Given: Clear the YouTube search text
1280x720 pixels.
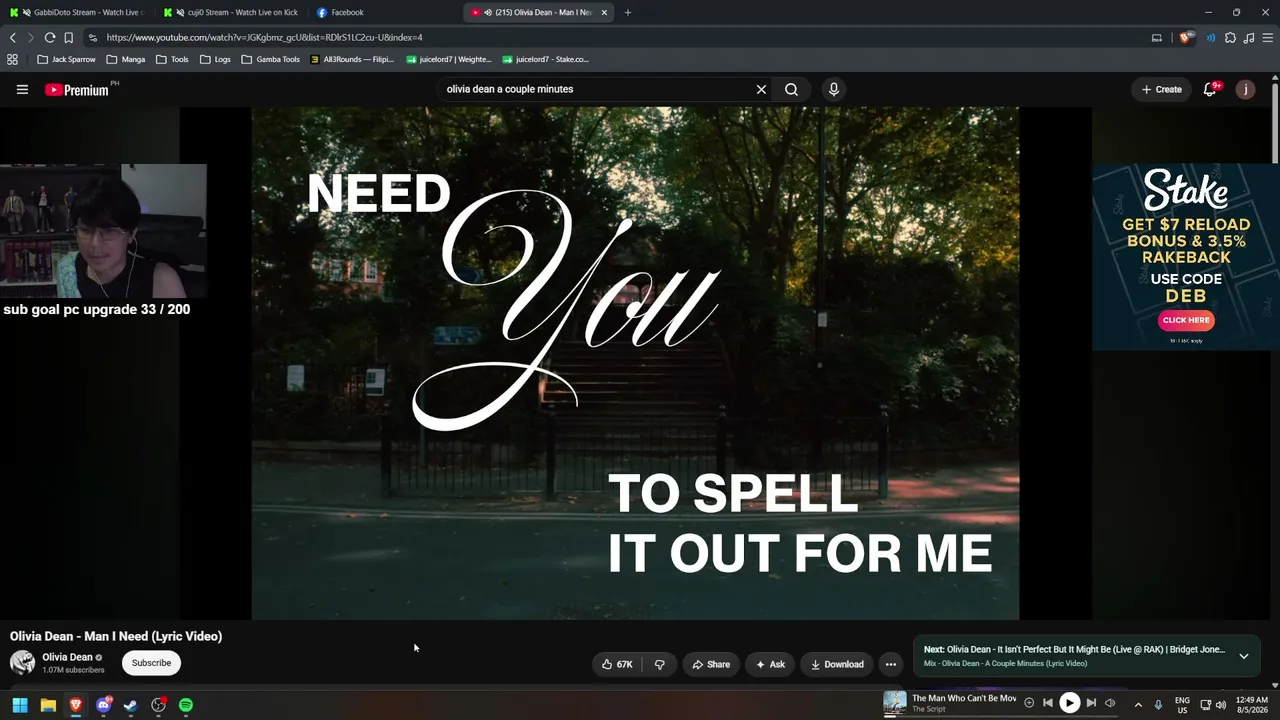Looking at the screenshot, I should point(761,89).
